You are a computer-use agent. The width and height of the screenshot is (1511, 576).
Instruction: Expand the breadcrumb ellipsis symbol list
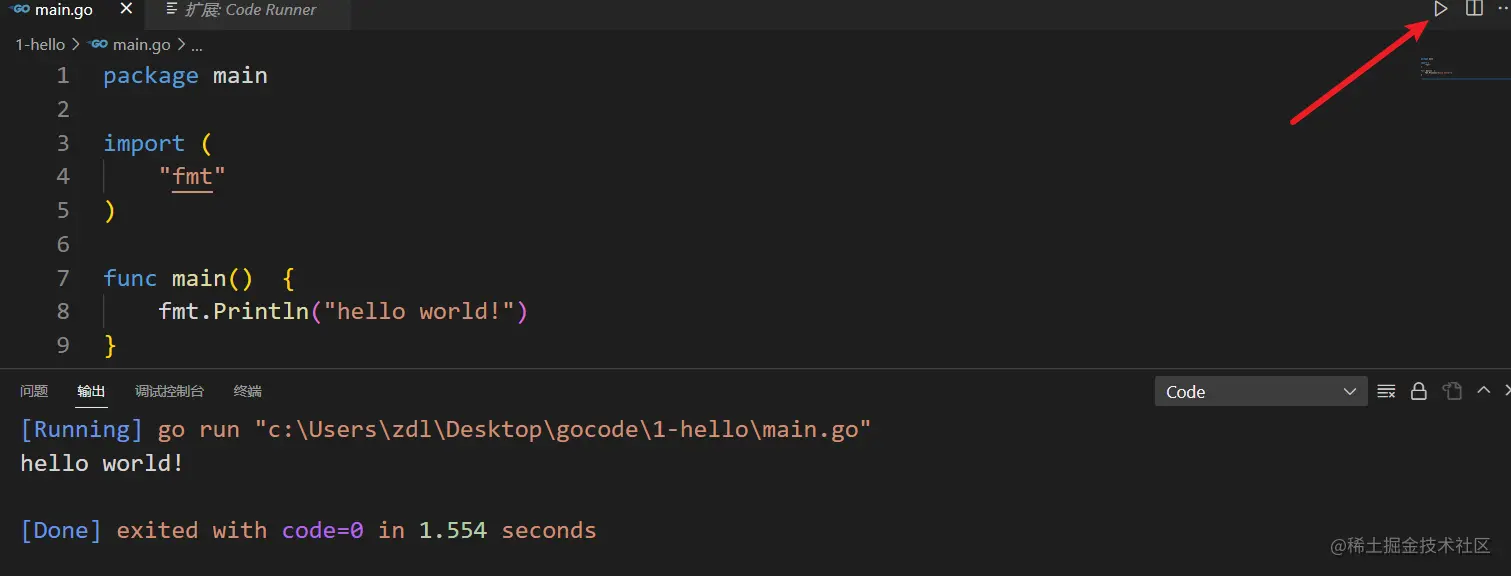[x=196, y=45]
